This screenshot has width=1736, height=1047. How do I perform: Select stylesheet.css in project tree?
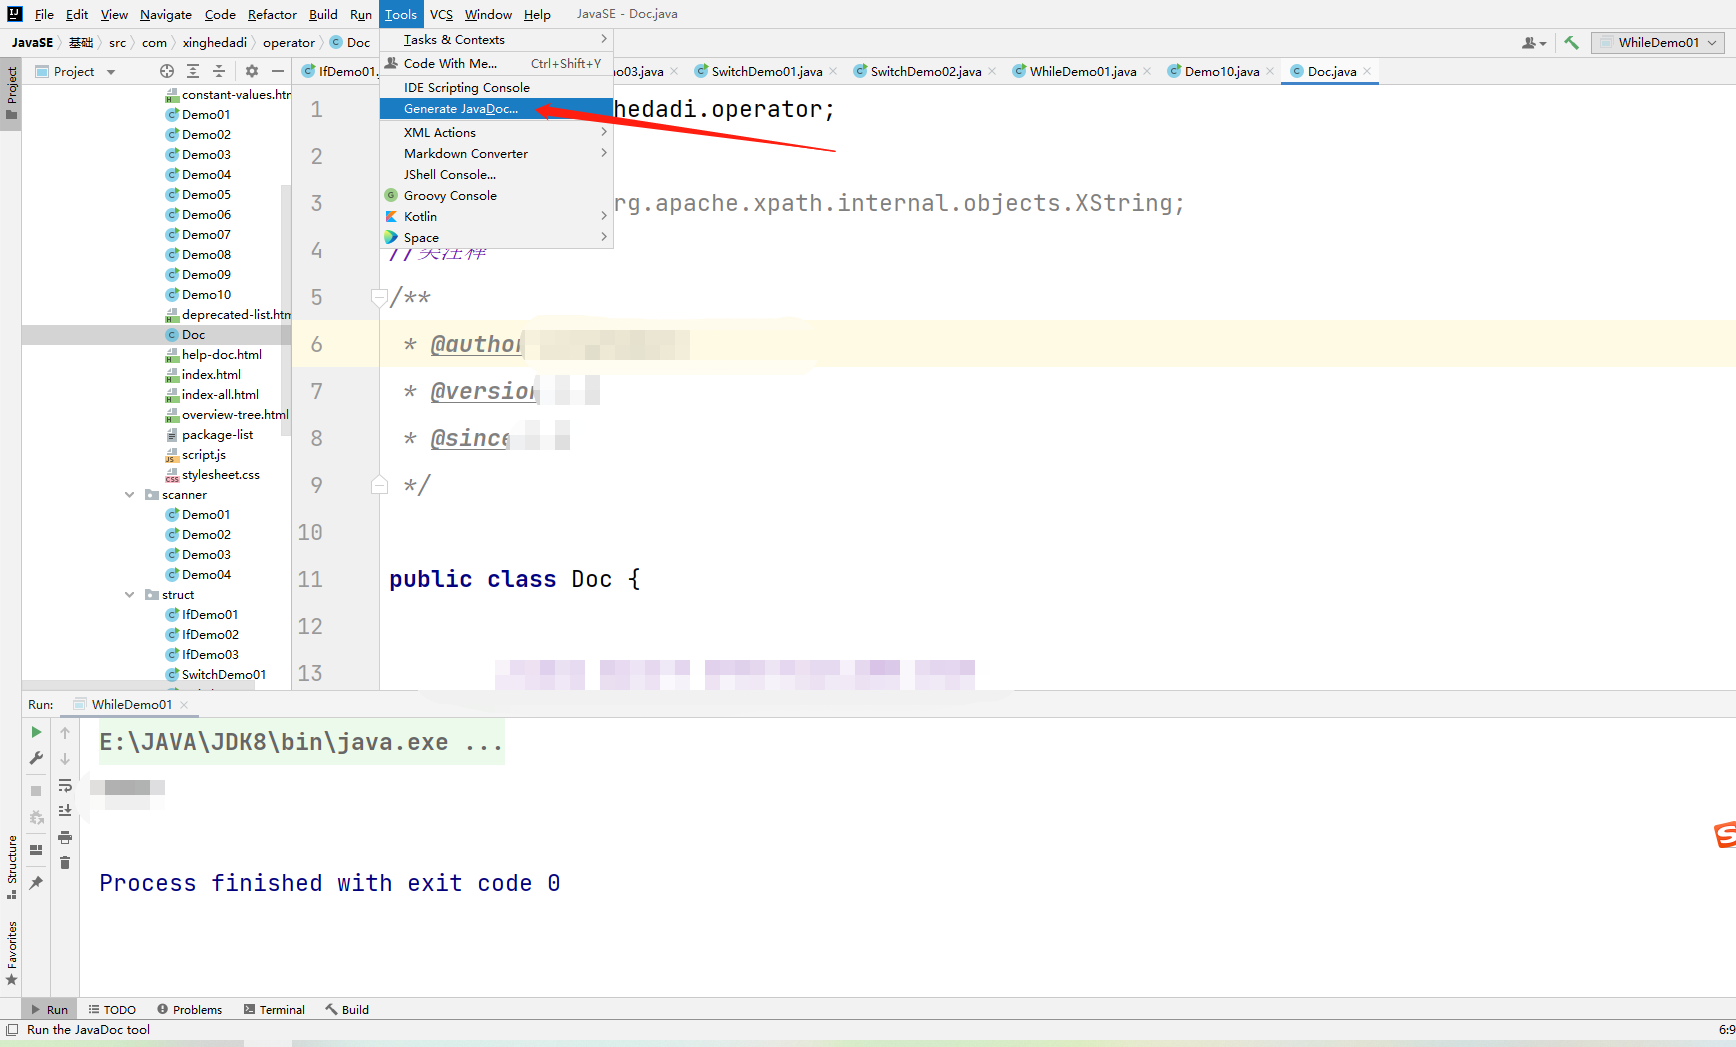pos(220,475)
